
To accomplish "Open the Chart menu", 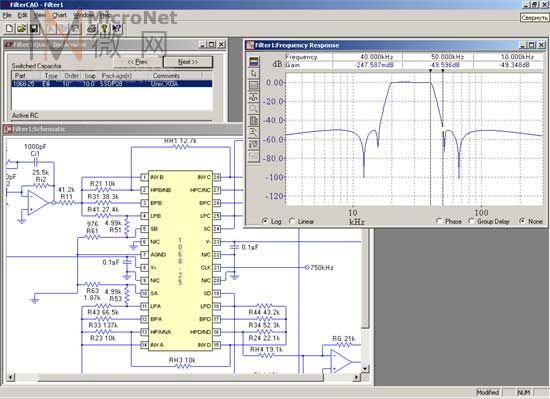I will click(x=59, y=15).
